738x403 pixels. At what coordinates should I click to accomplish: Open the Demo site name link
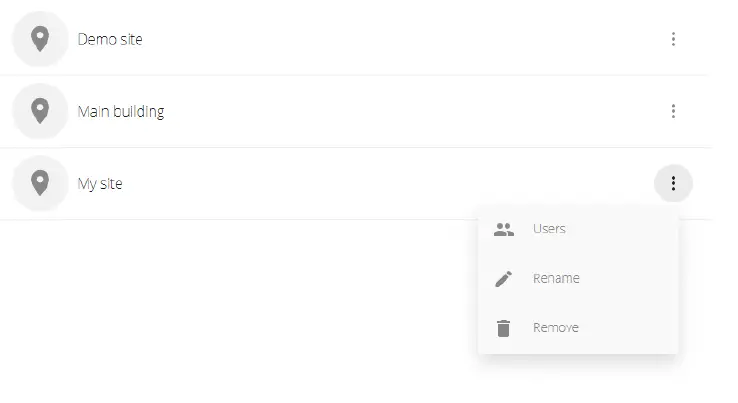point(110,40)
